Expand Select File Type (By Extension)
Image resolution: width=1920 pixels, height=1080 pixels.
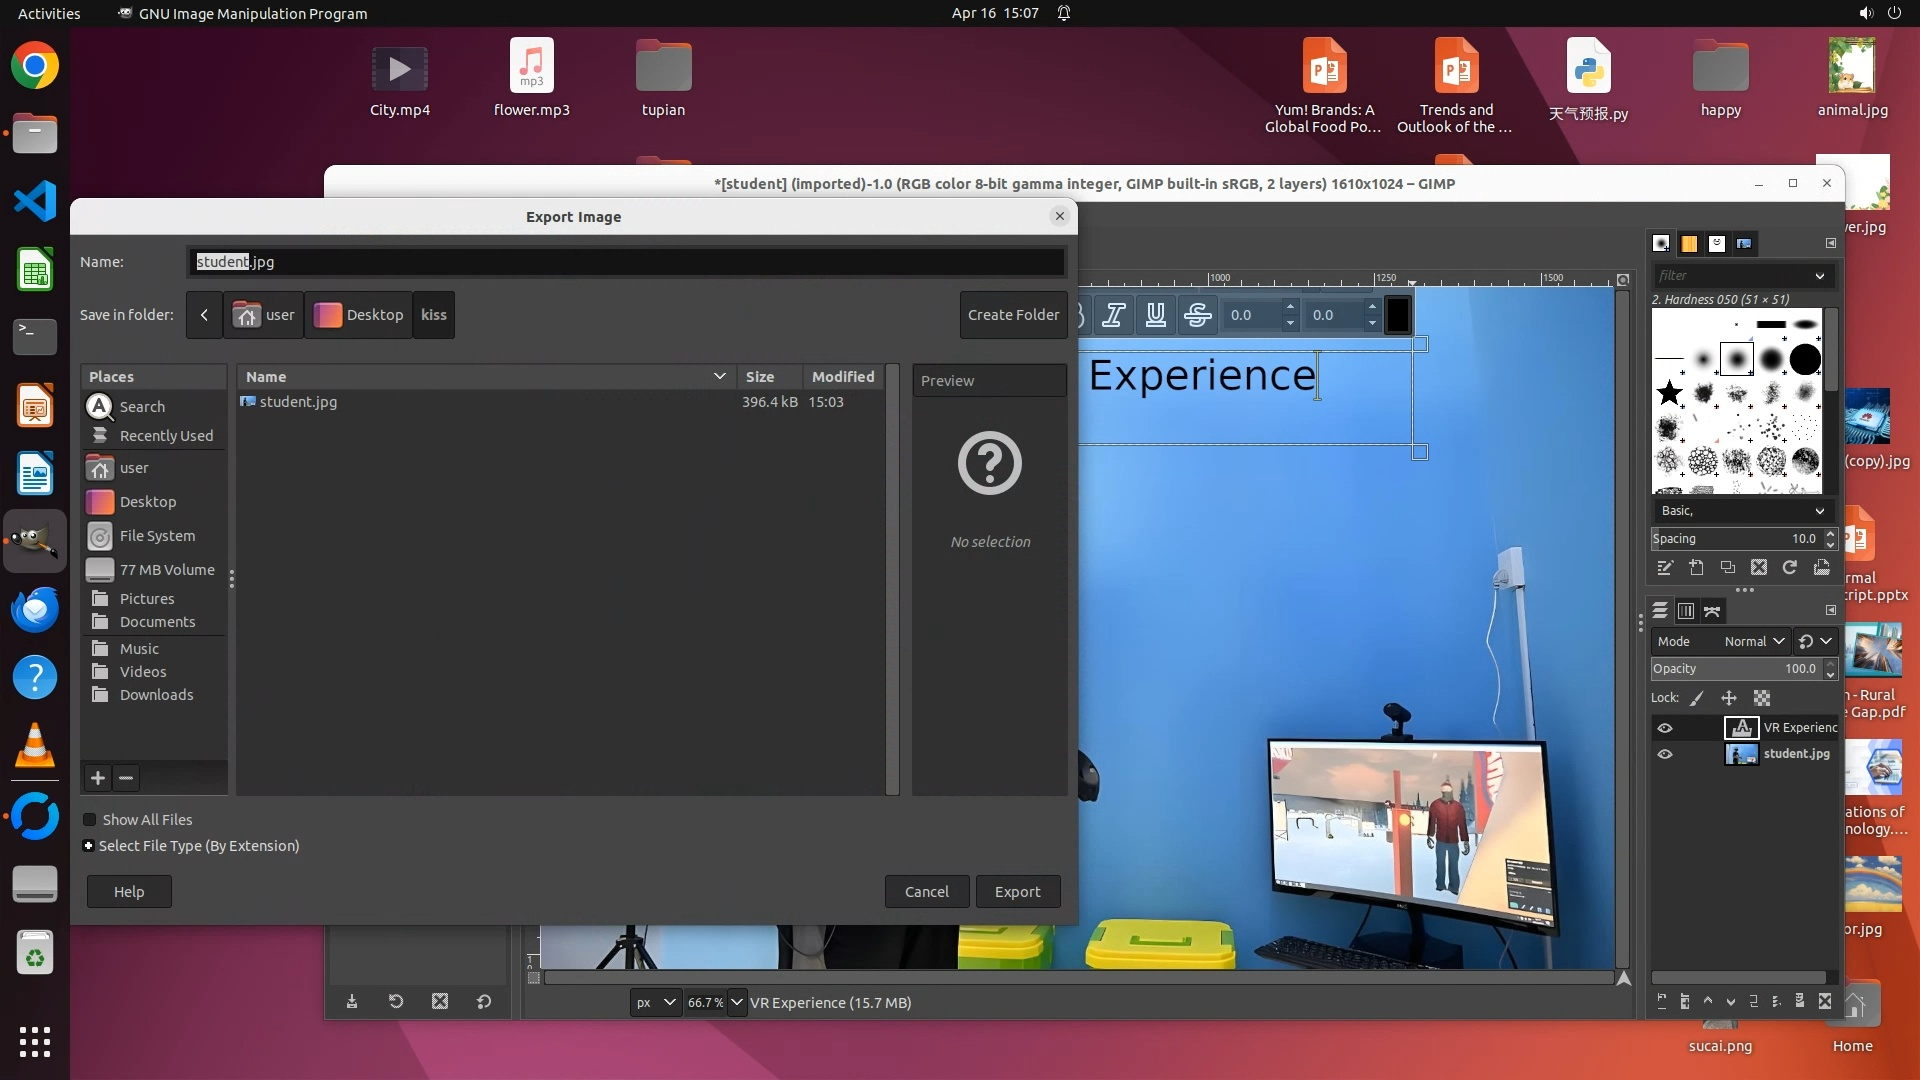89,846
